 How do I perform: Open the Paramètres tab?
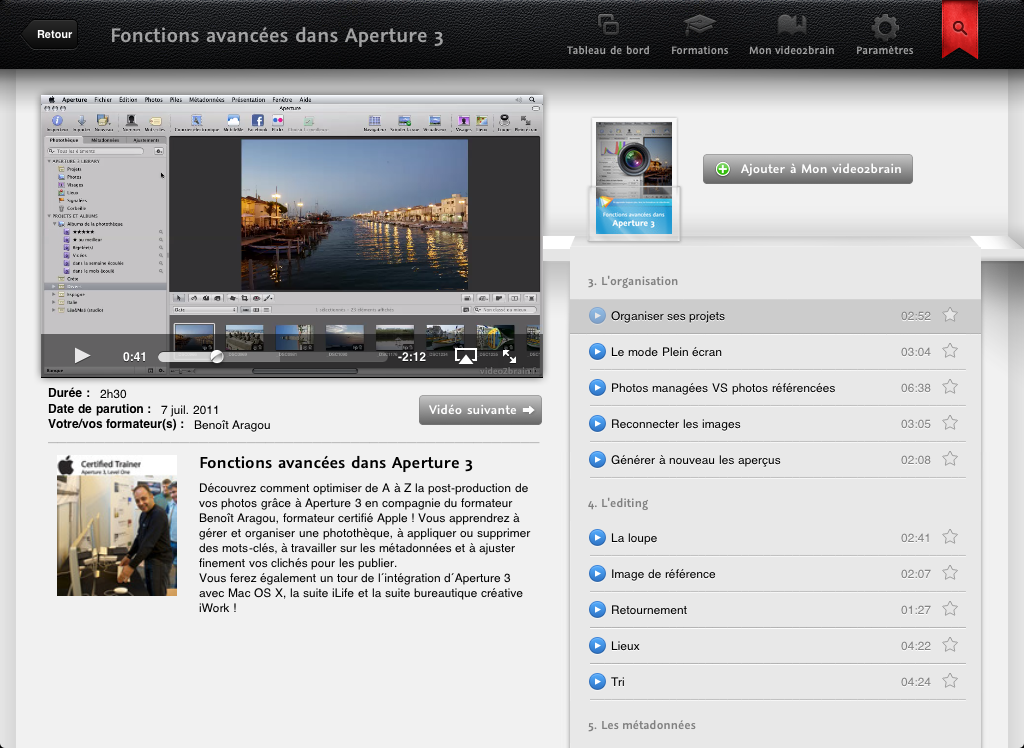(885, 35)
